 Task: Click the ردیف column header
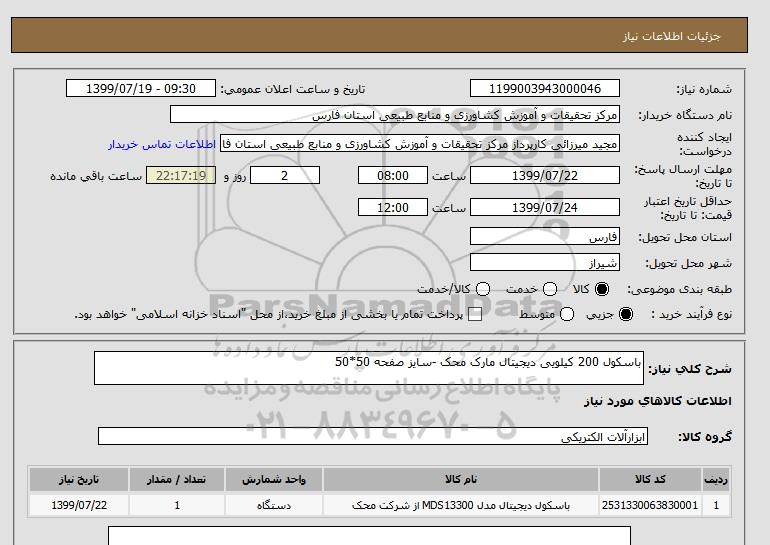click(715, 480)
